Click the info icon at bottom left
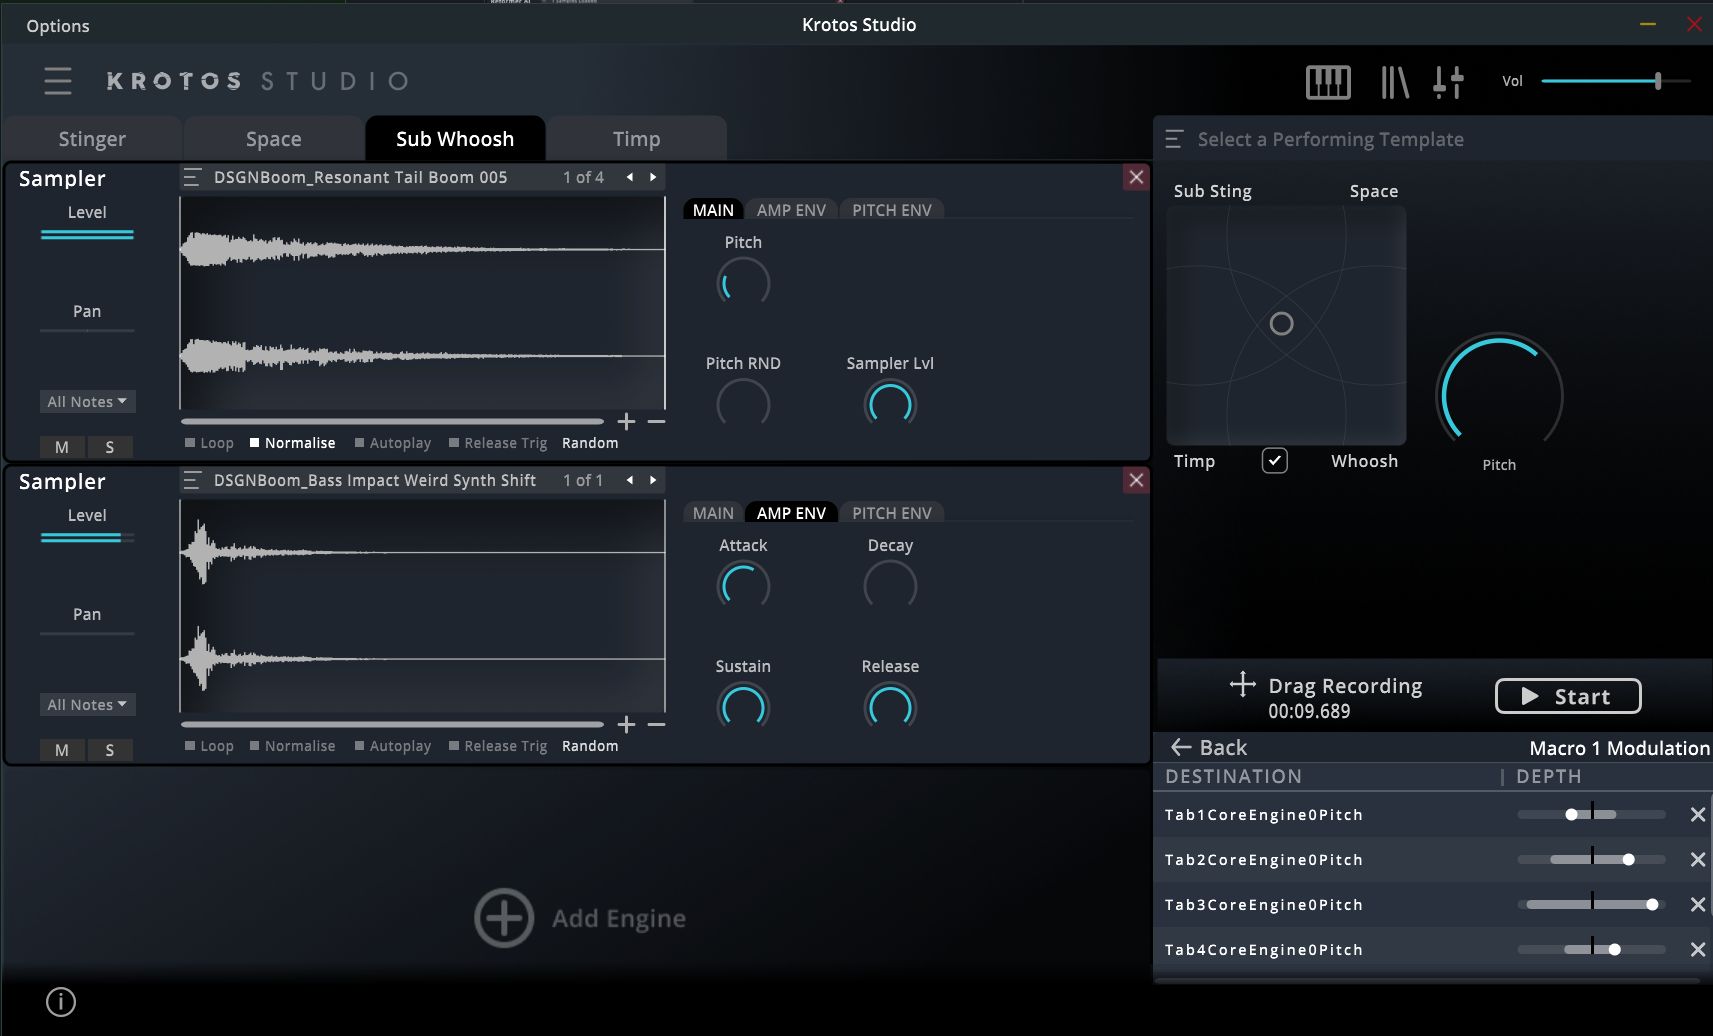1713x1036 pixels. point(61,1001)
